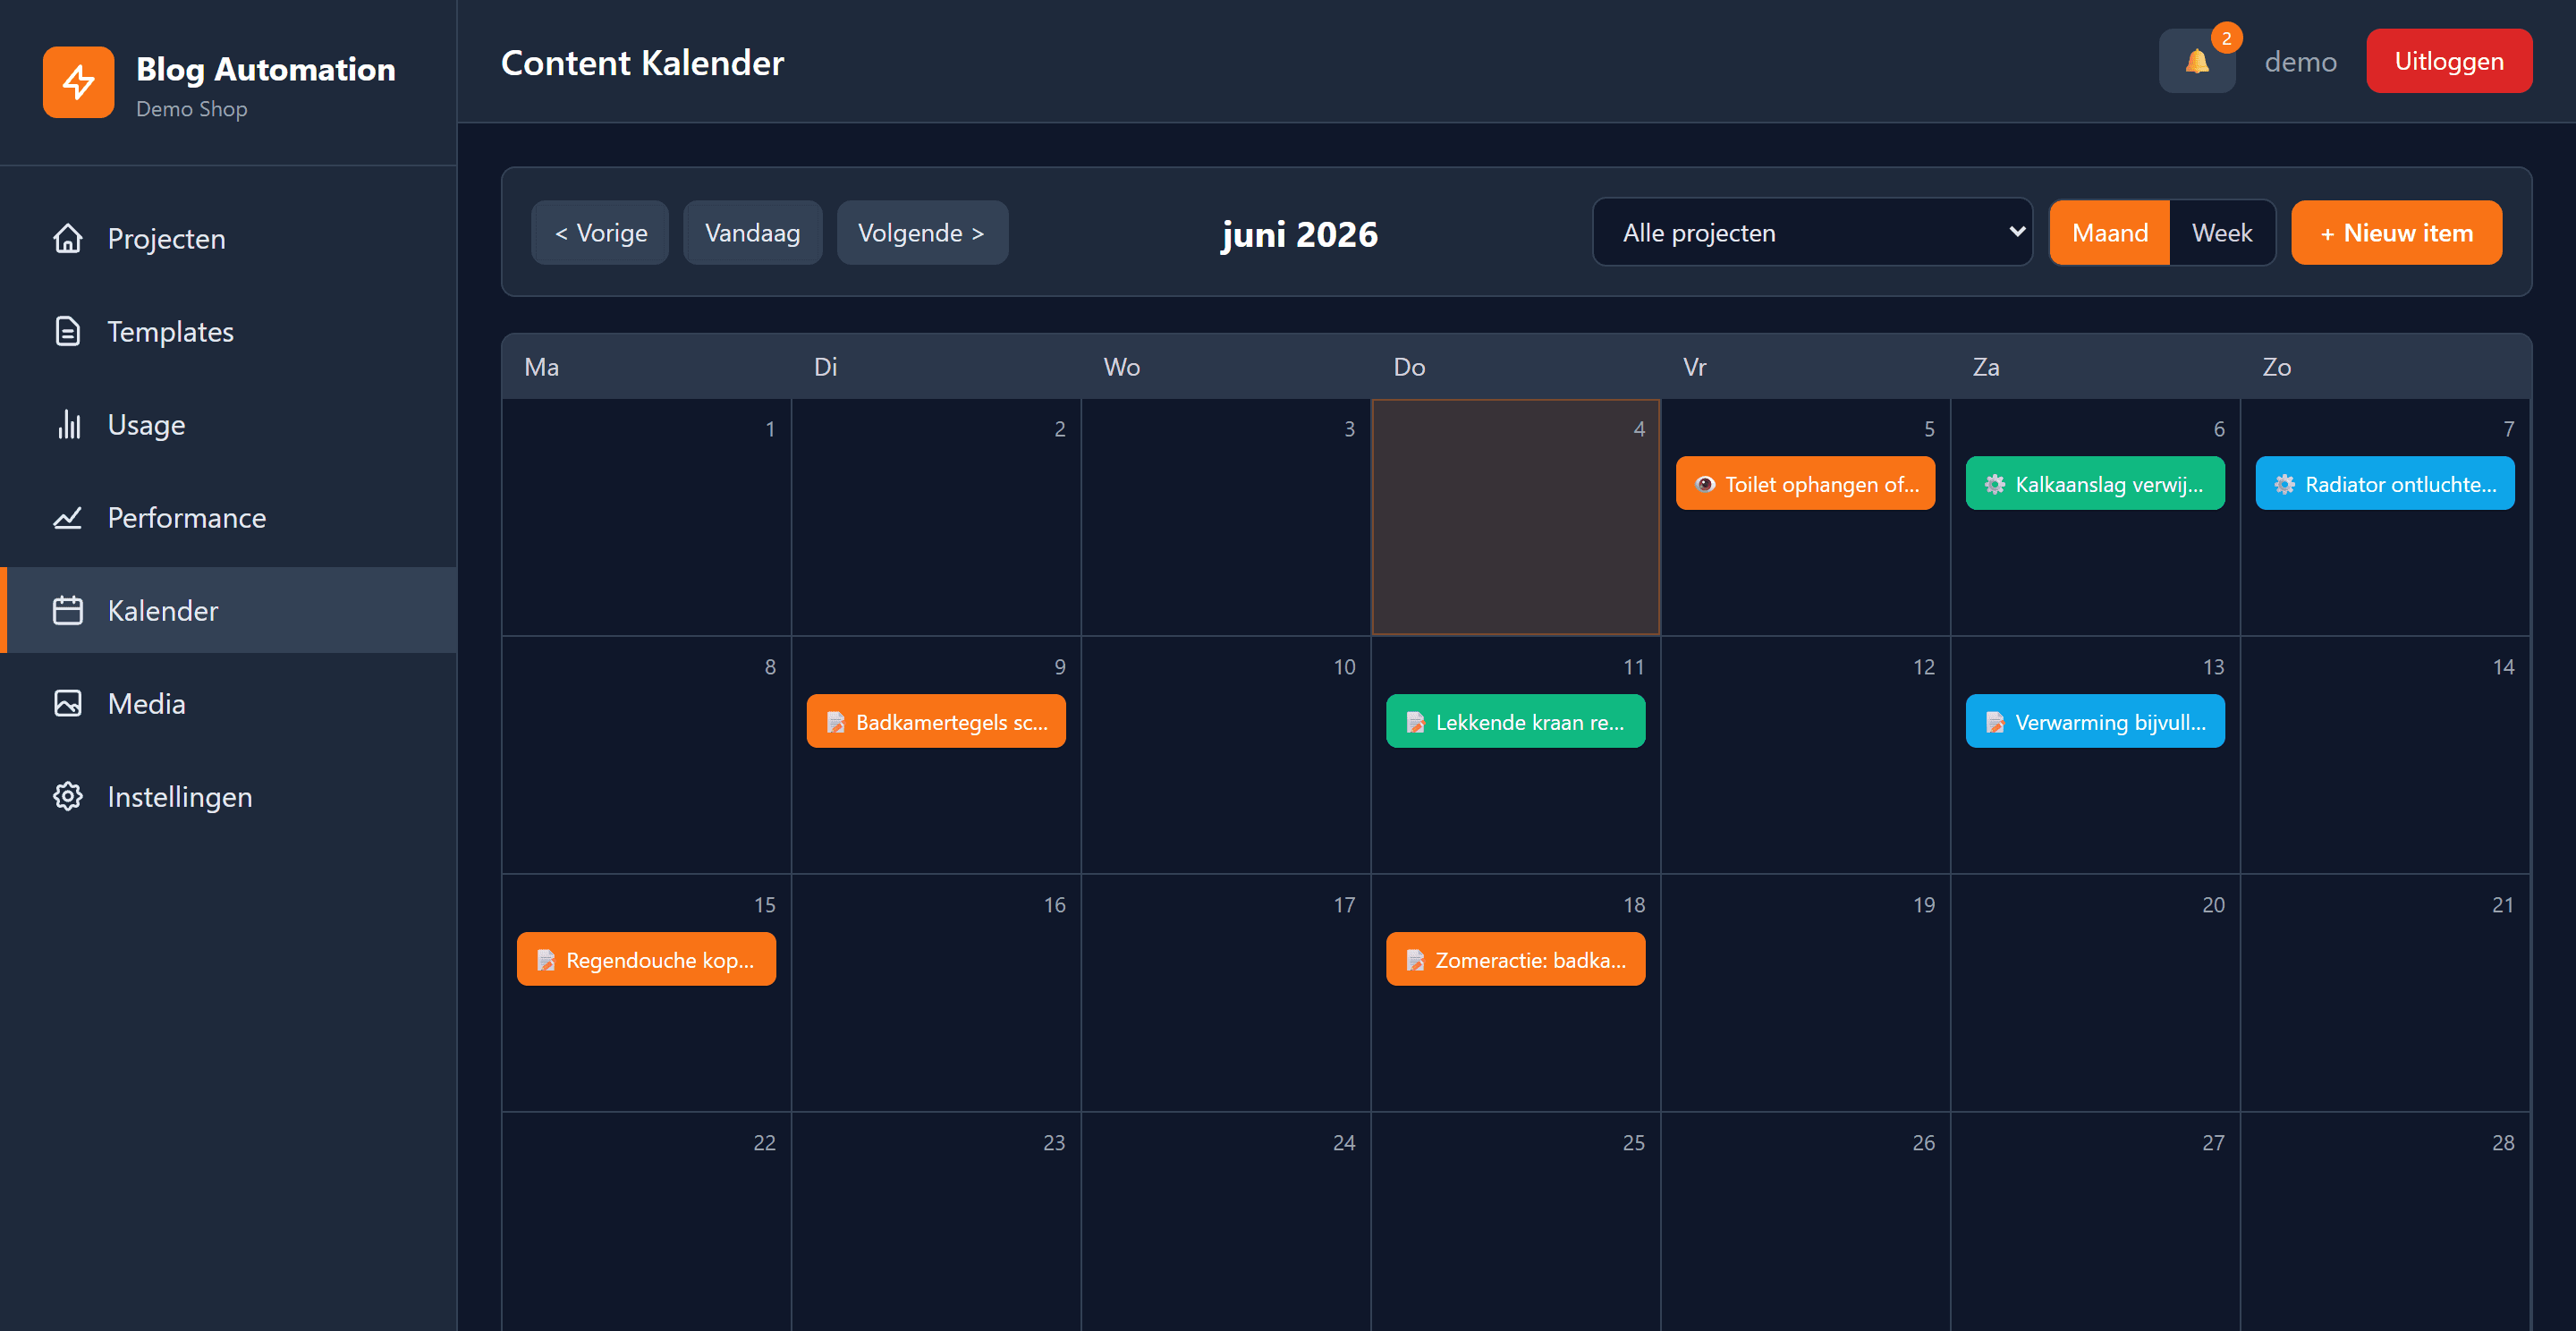Click day 28 in the calendar
Viewport: 2576px width, 1331px height.
2385,1222
